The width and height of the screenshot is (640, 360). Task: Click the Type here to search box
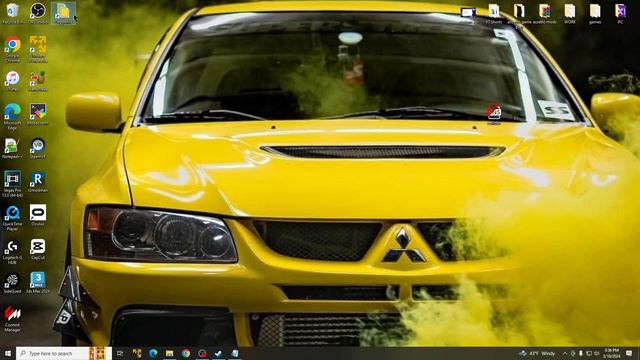tap(64, 353)
